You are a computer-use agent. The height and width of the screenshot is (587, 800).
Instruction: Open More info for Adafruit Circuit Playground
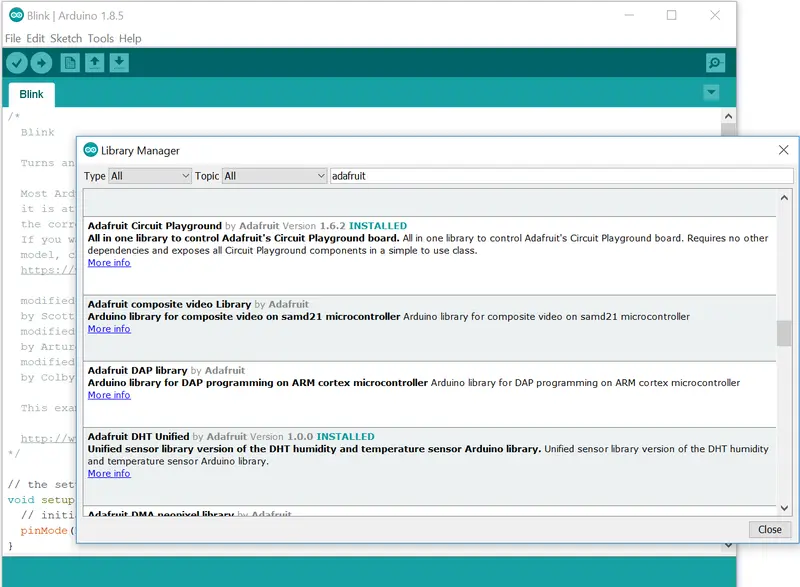tap(109, 263)
